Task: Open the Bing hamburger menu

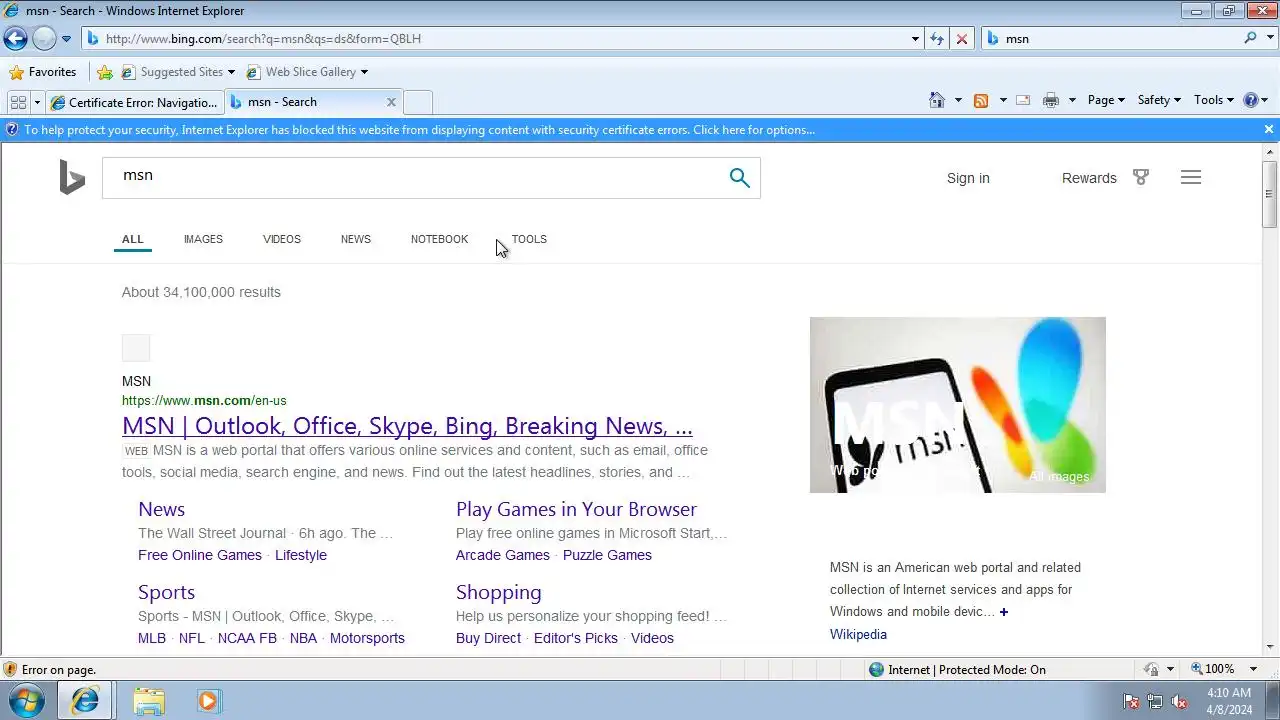Action: click(1190, 177)
